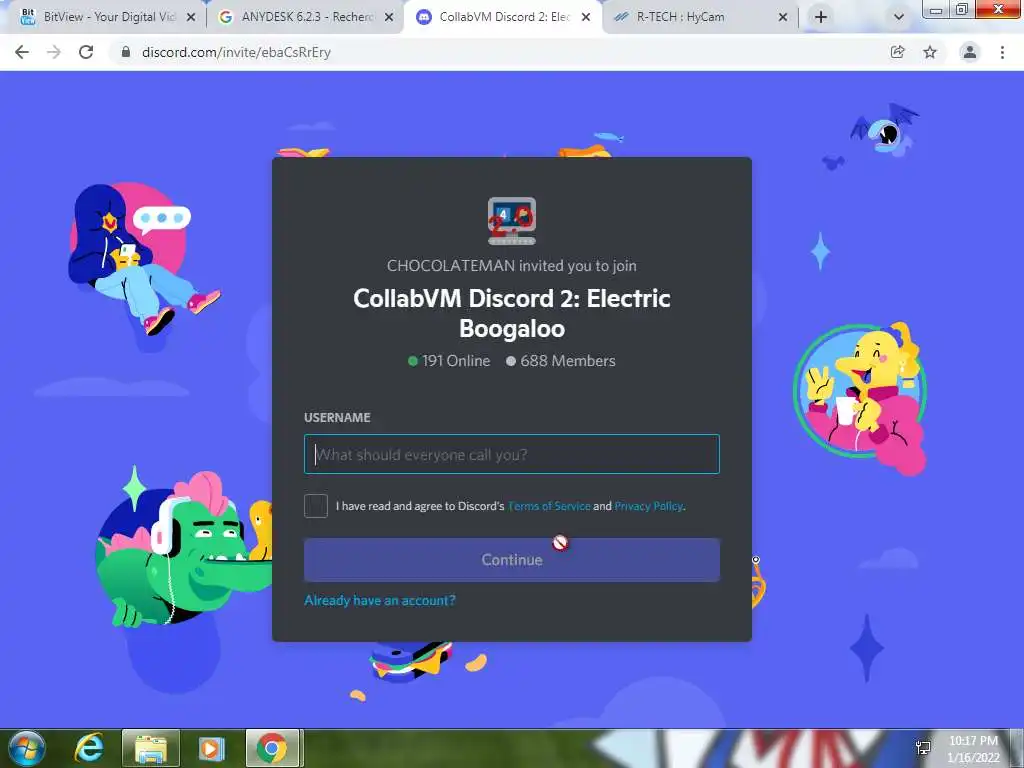Click the R-TECH tab favicon

(x=622, y=17)
